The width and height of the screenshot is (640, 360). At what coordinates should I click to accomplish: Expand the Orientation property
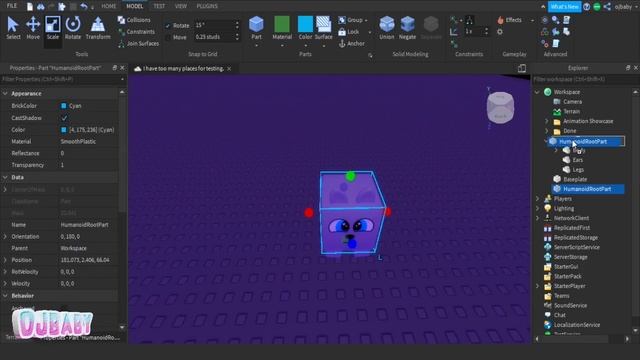tap(5, 236)
